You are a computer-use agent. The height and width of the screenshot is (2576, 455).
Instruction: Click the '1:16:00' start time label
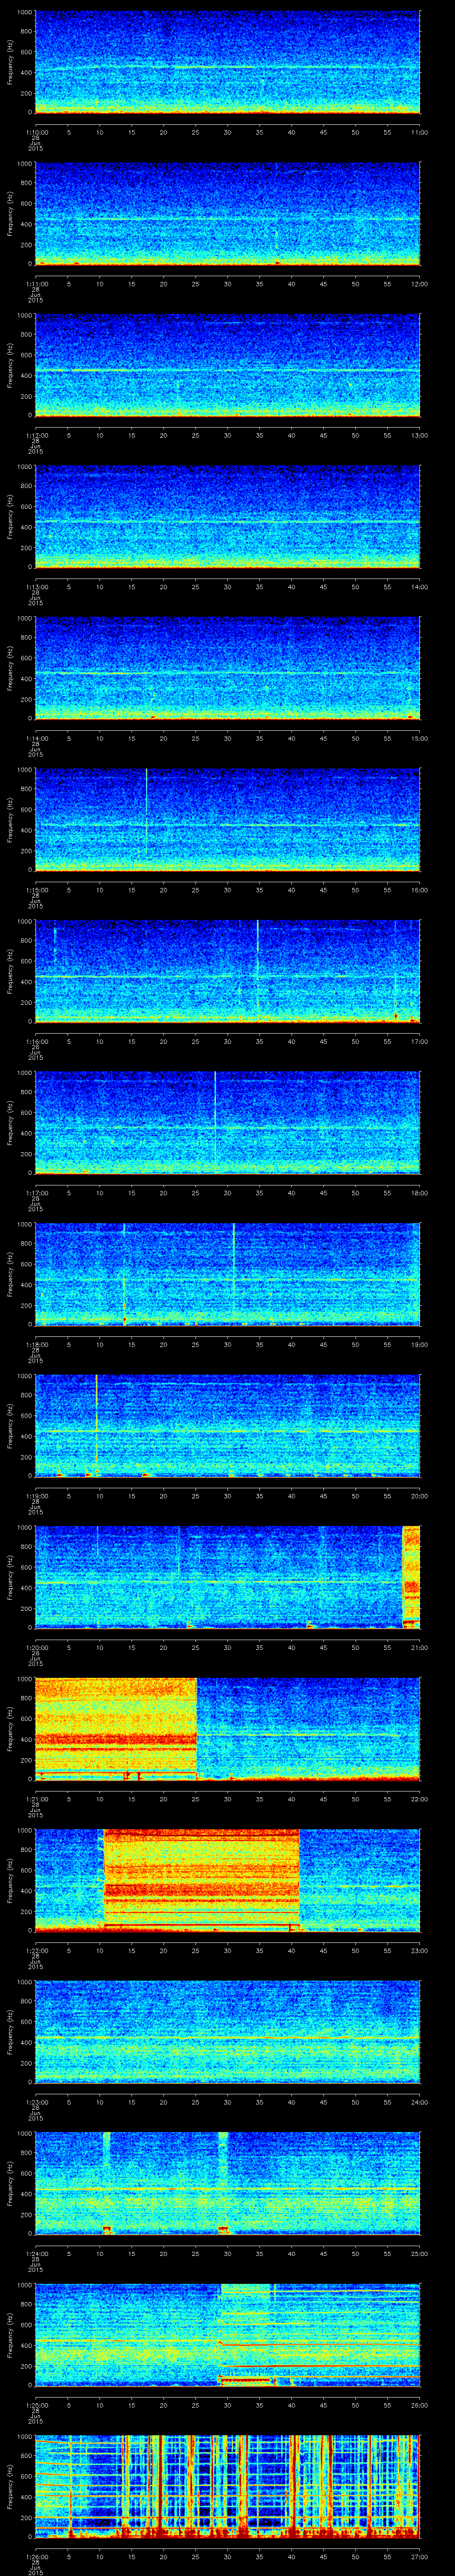tap(36, 1041)
